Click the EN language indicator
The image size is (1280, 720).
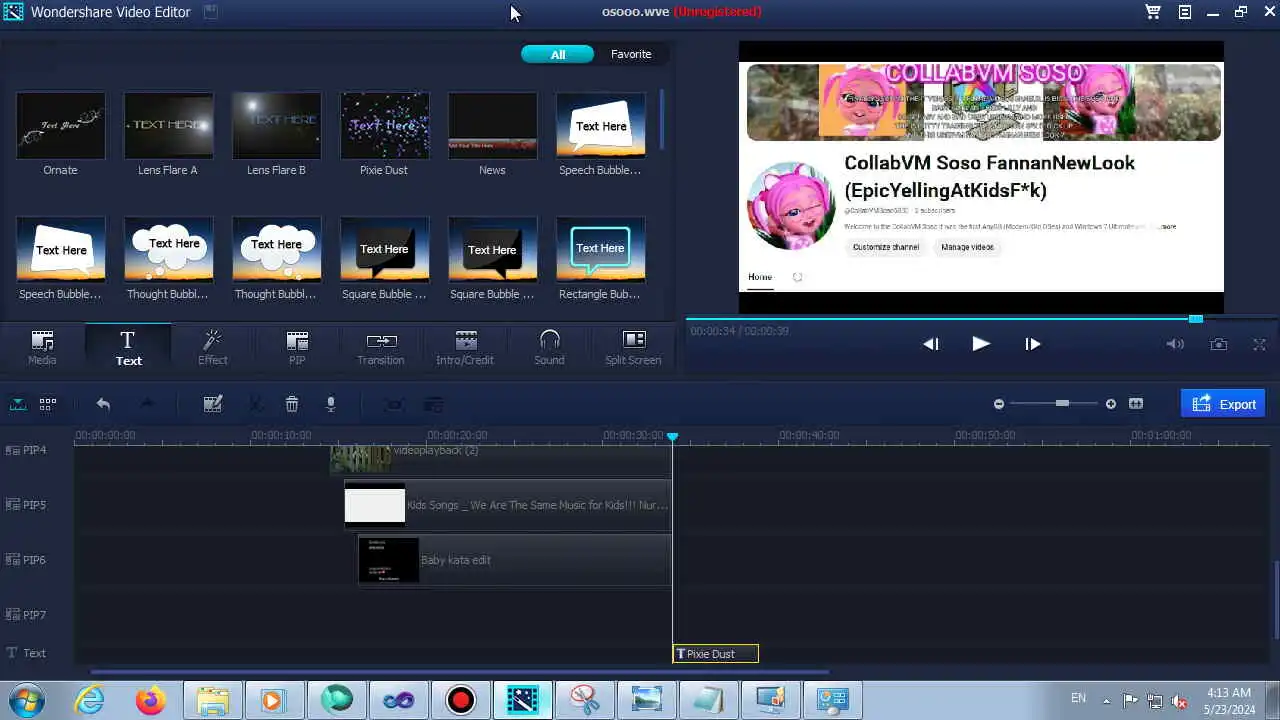(x=1078, y=698)
